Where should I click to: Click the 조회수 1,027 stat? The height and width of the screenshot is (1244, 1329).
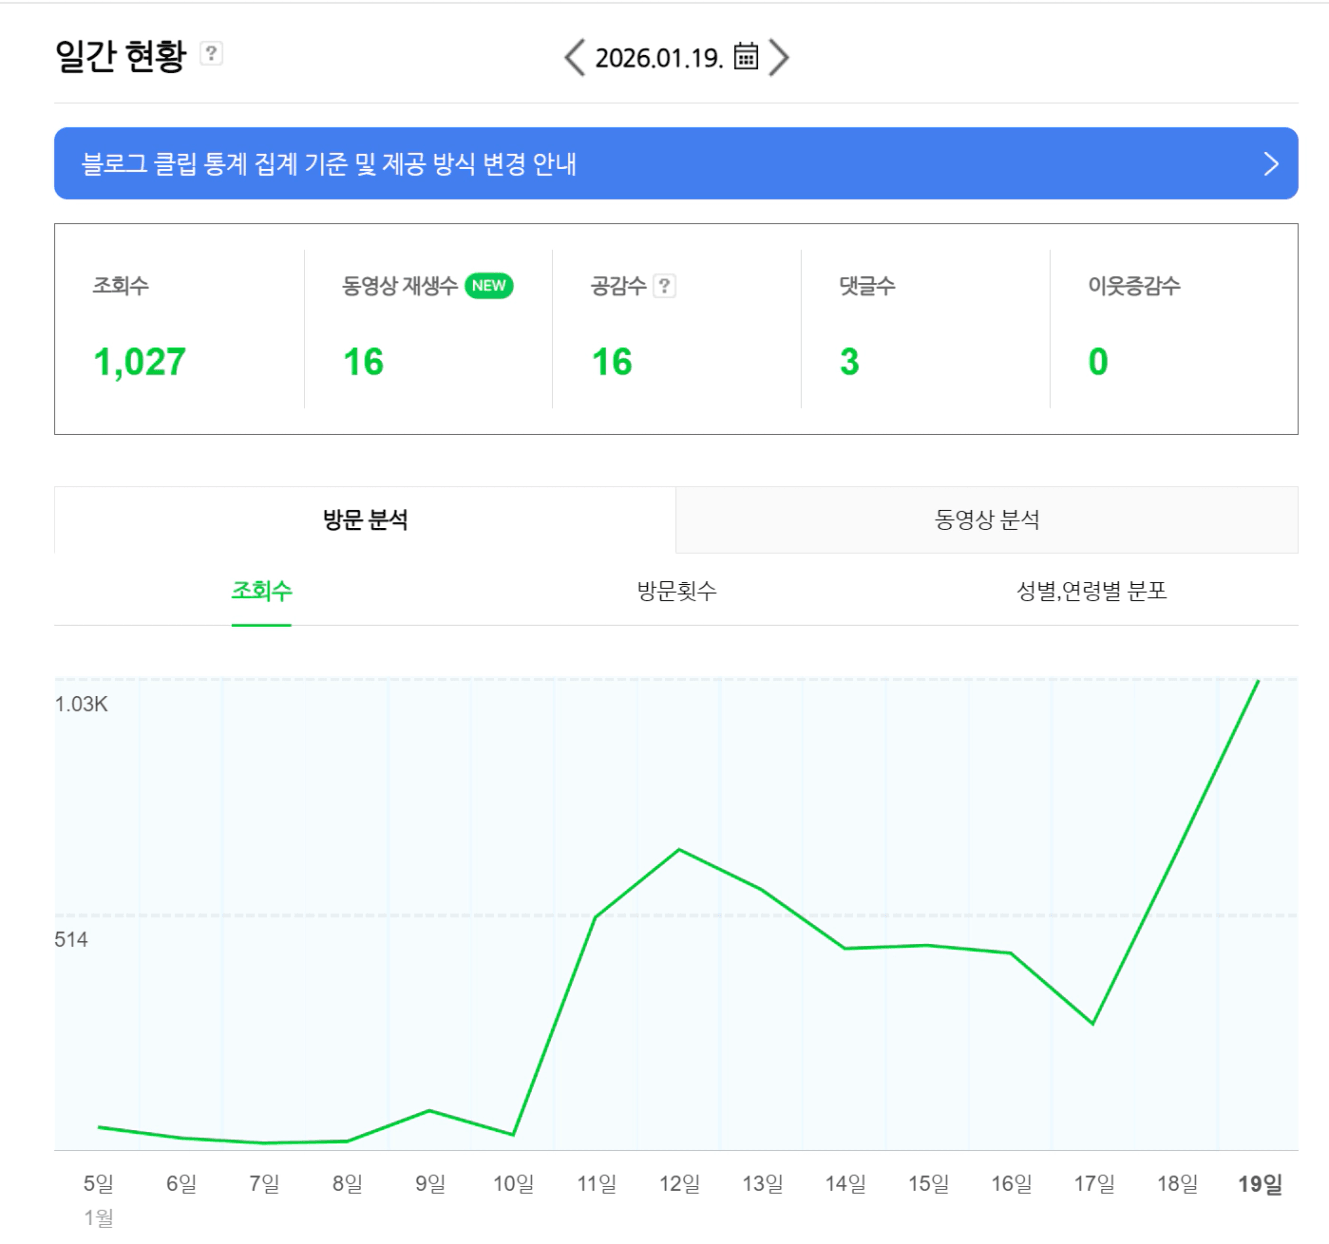140,362
